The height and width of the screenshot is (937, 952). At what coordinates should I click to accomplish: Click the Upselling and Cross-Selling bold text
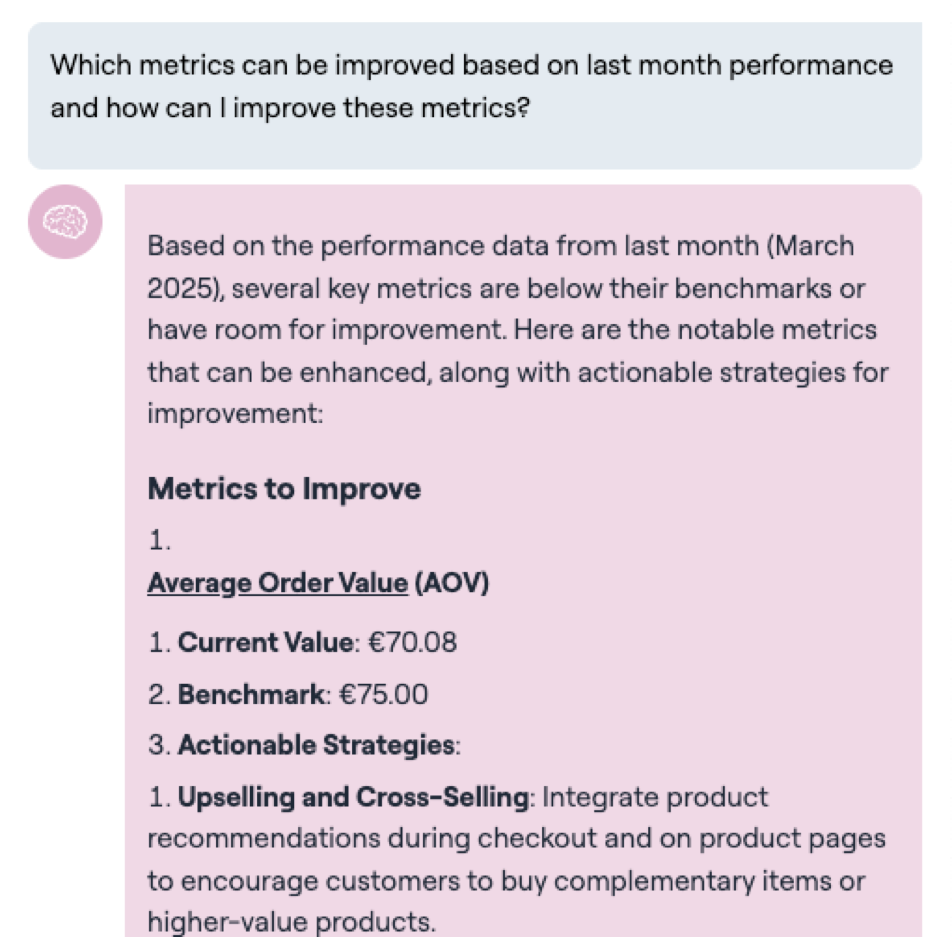353,797
